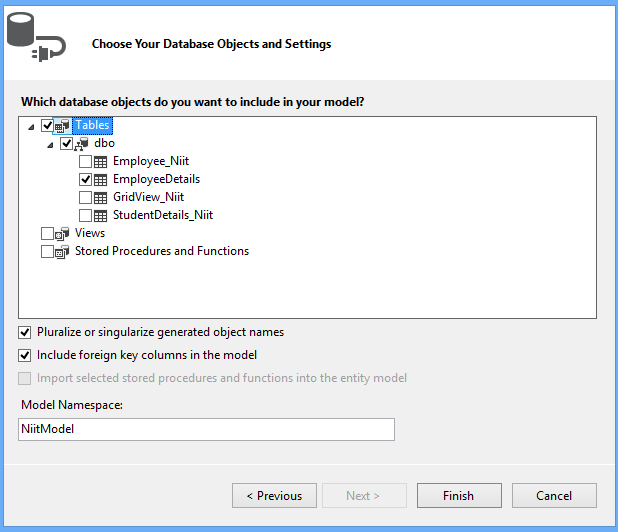Collapse the dbo schema node
Screen dimensions: 618x532
(51, 144)
